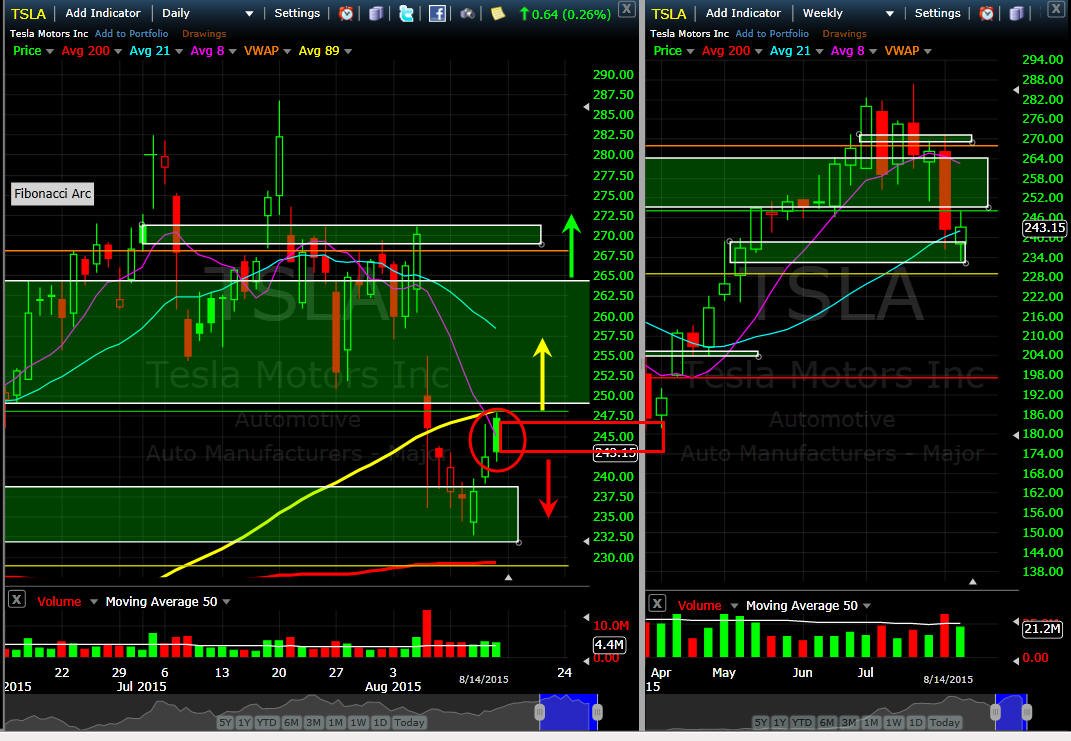Select the 1D range in Daily chart
The height and width of the screenshot is (741, 1071).
[380, 723]
